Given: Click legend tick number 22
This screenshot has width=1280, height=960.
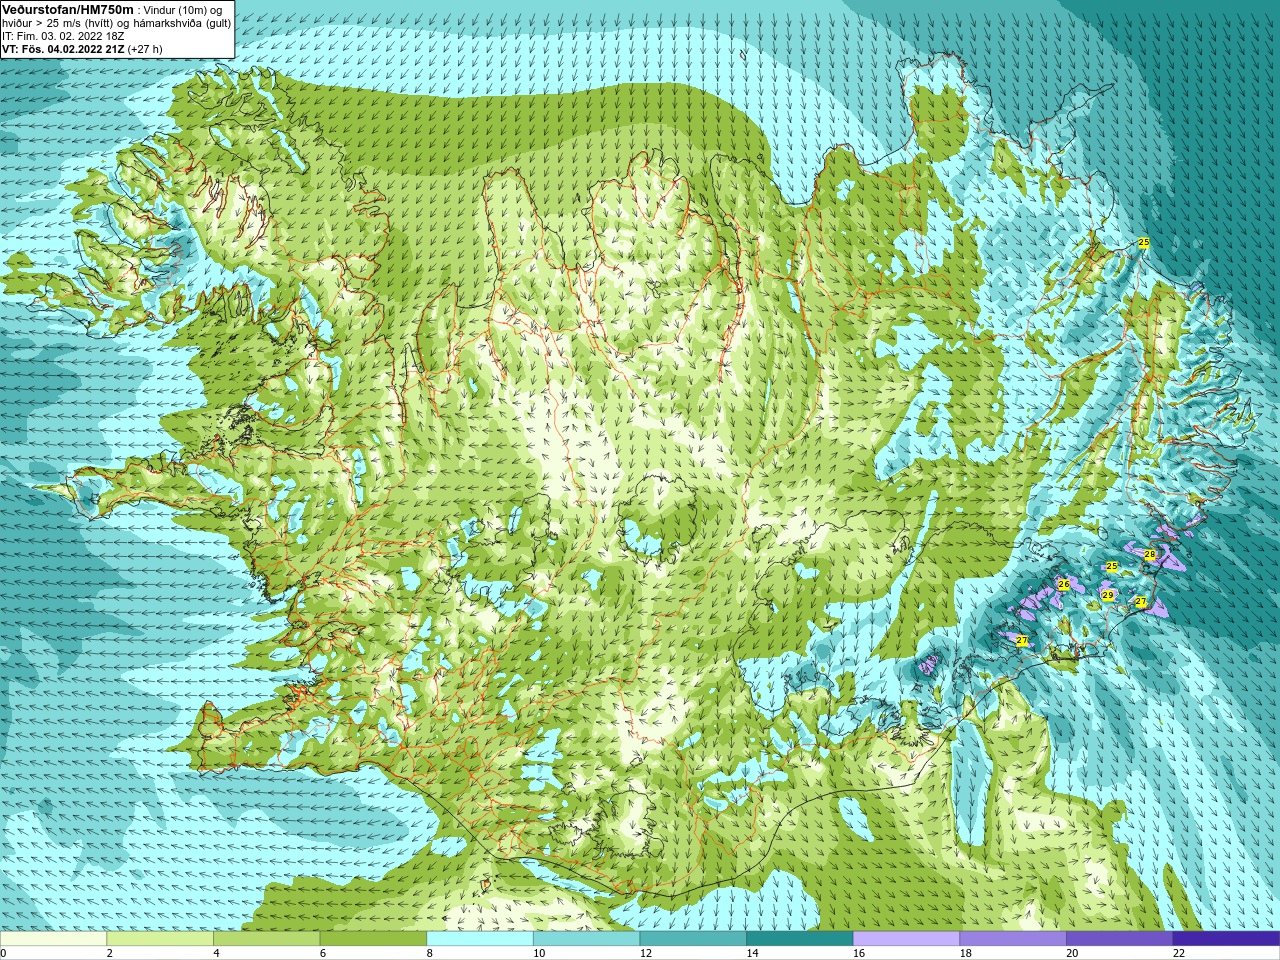Looking at the screenshot, I should 1179,953.
